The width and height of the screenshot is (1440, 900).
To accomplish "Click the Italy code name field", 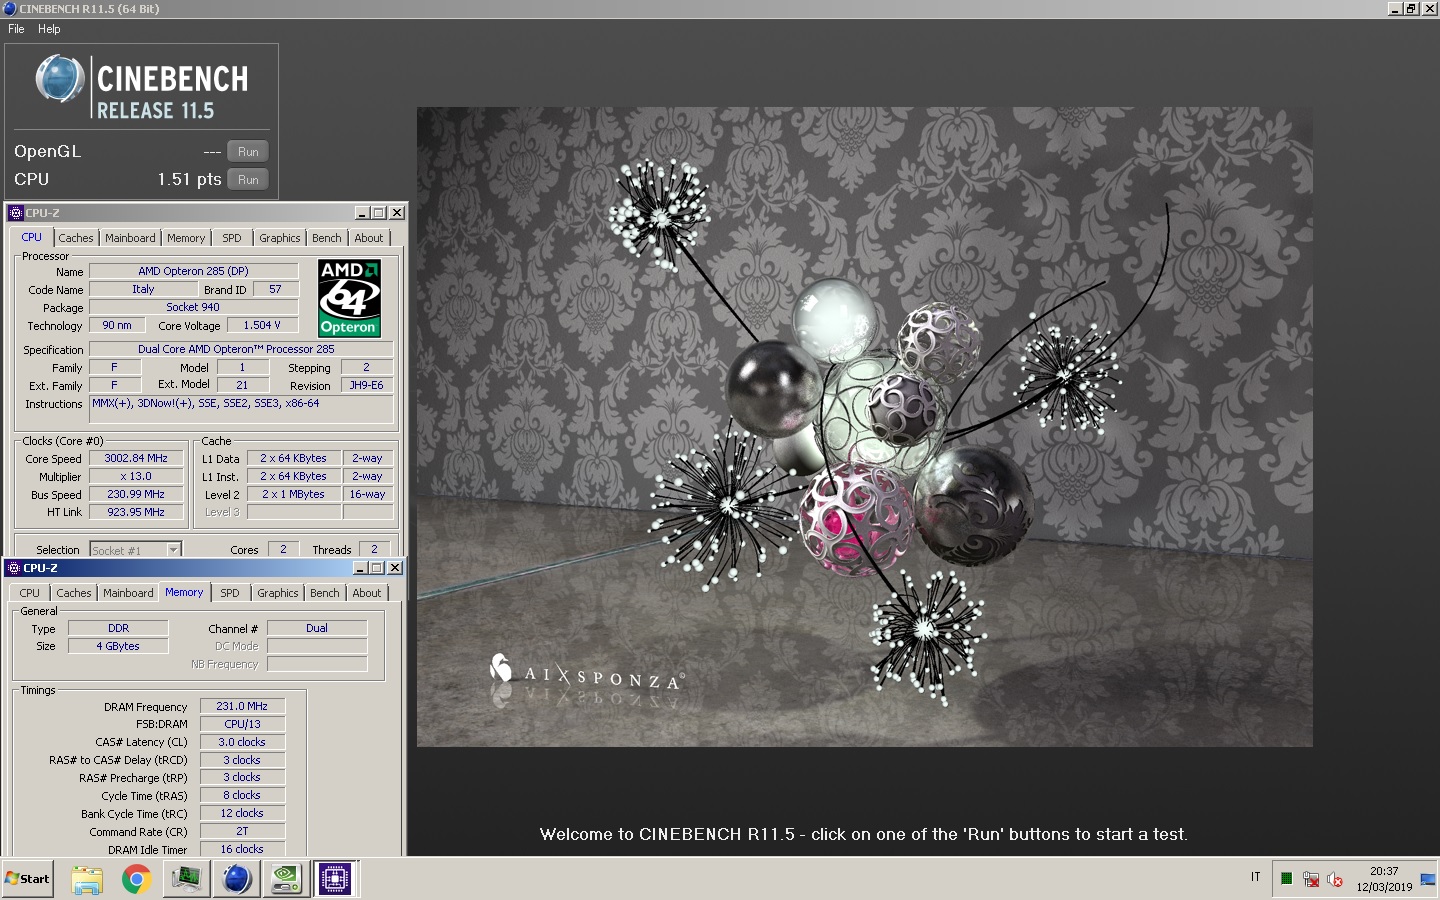I will 143,289.
